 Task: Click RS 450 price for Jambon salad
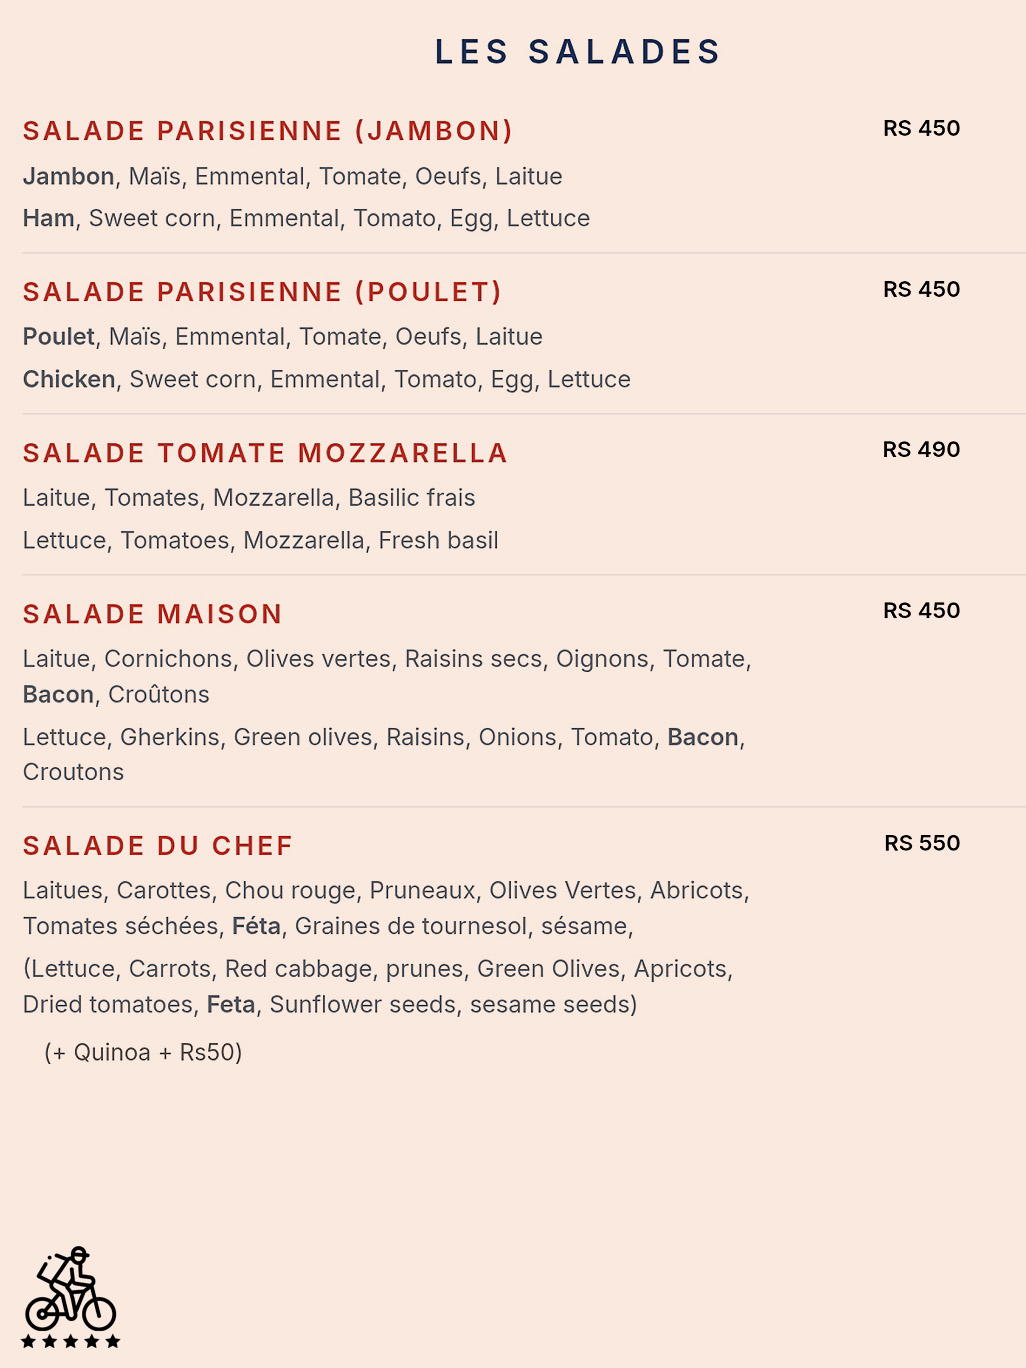click(x=921, y=128)
